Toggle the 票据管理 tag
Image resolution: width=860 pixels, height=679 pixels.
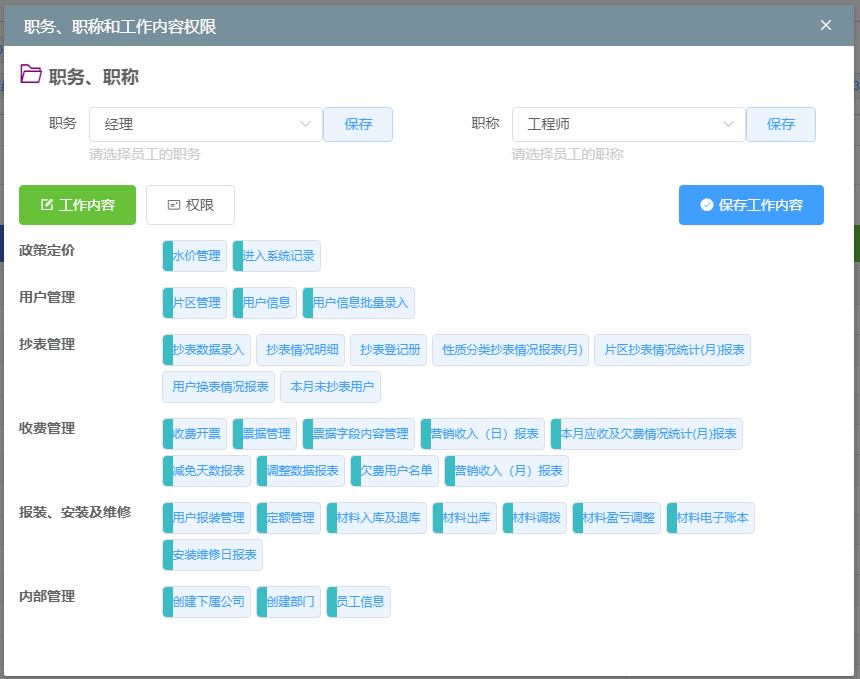pos(265,434)
